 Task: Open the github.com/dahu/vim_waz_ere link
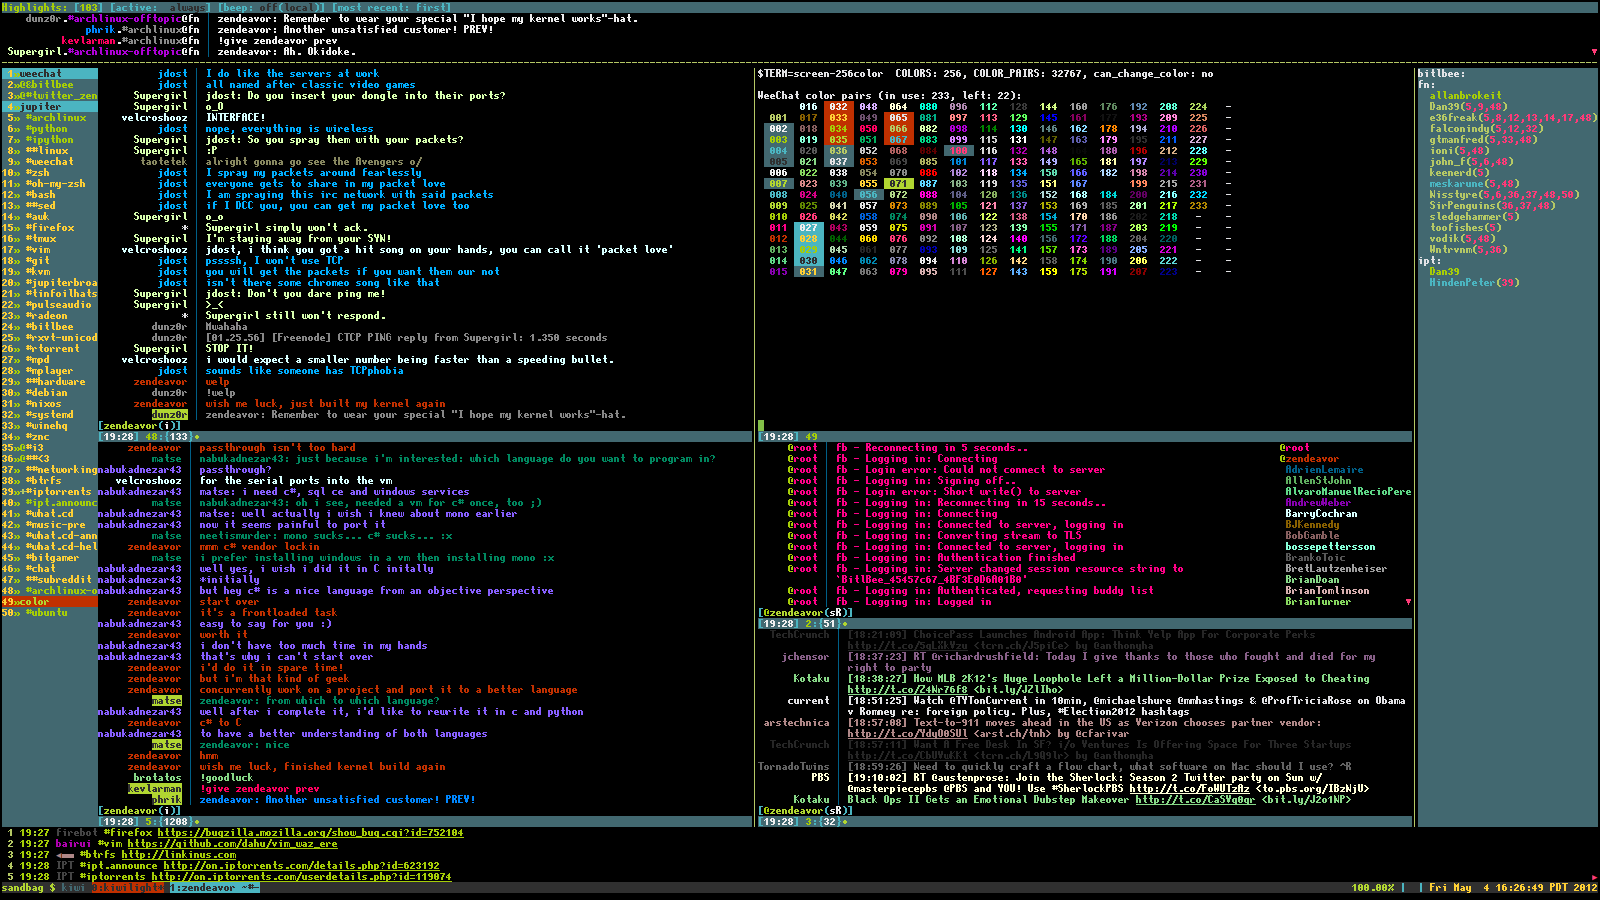pyautogui.click(x=232, y=844)
